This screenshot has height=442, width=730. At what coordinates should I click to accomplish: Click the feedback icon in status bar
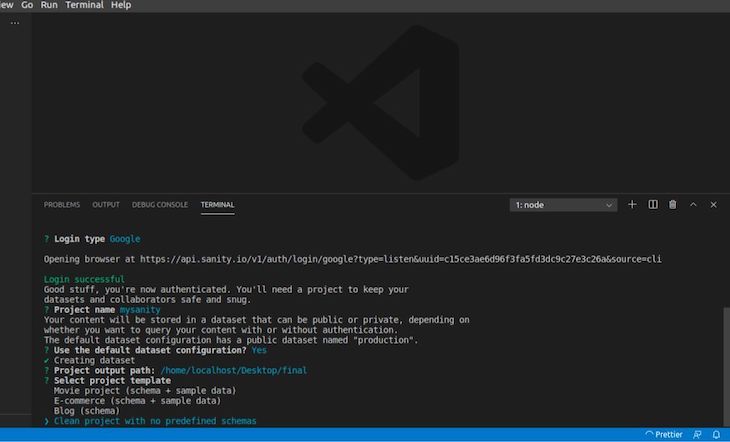(x=698, y=435)
